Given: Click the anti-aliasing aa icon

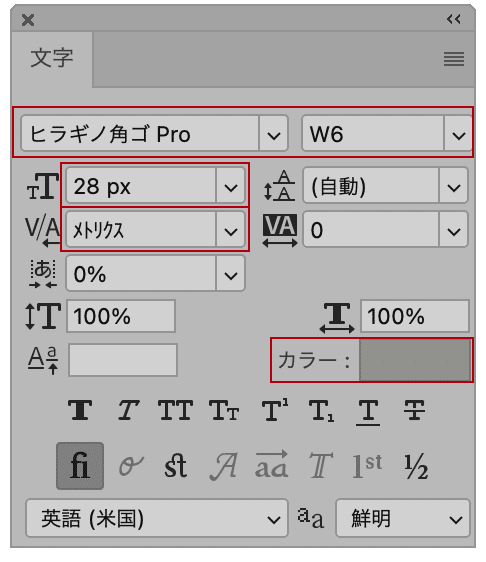Looking at the screenshot, I should [310, 518].
